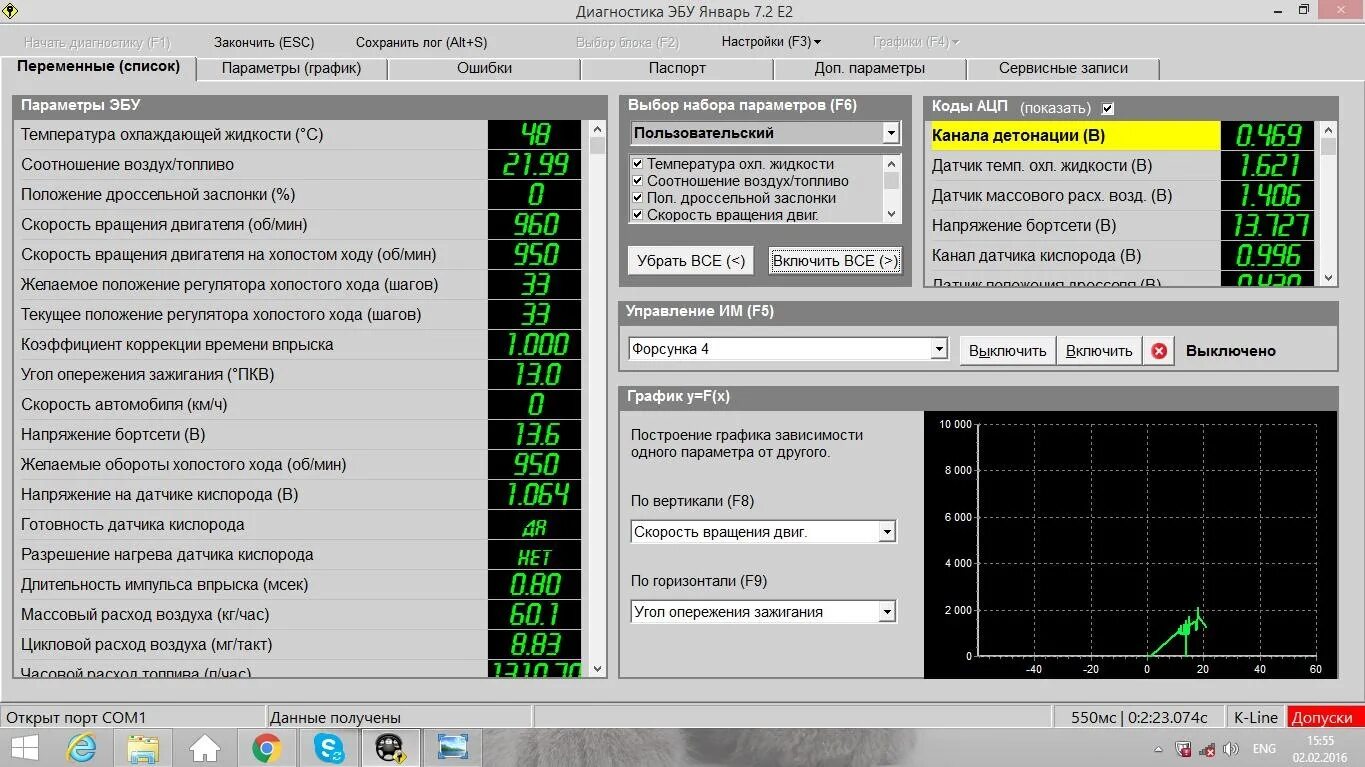Viewport: 1365px width, 767px height.
Task: Uncheck Температура охл. жидкости parameter
Action: [x=637, y=164]
